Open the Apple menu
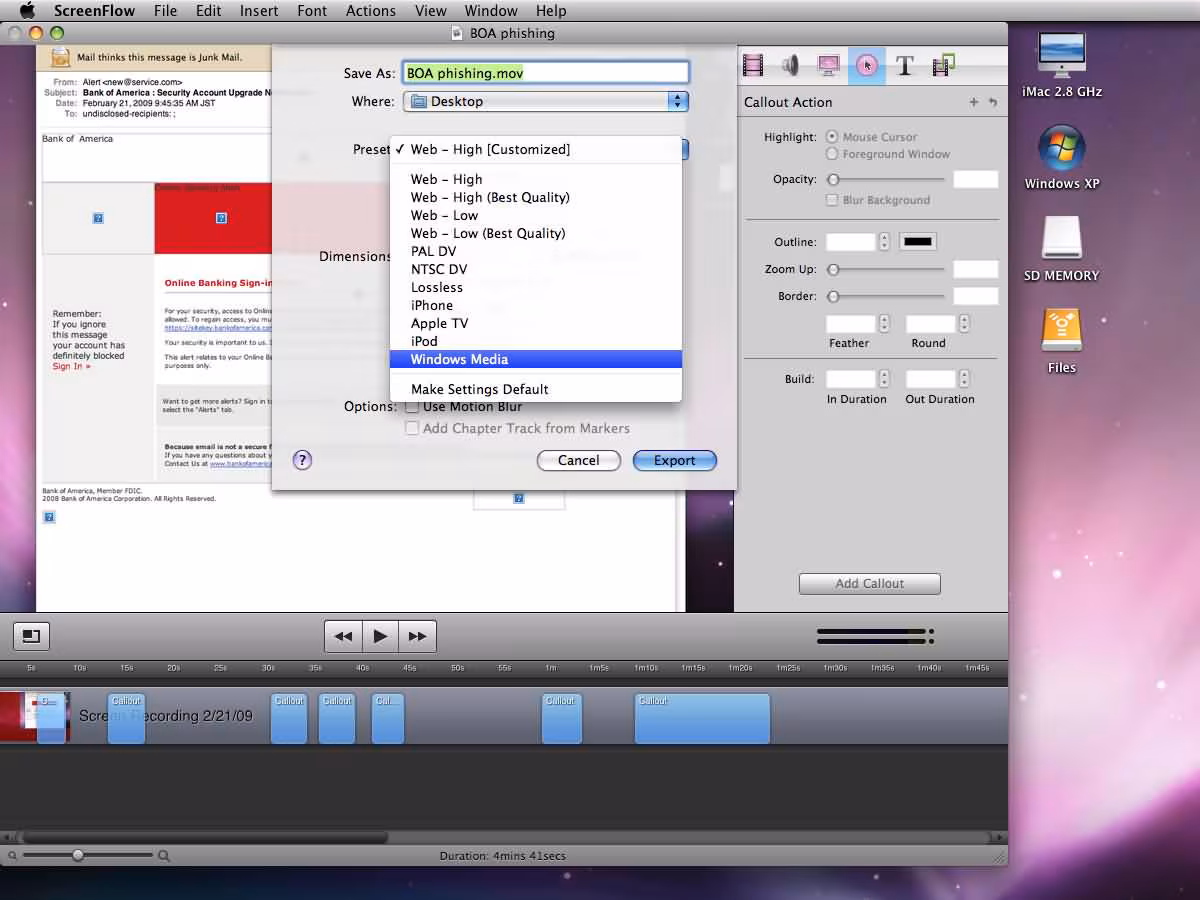Viewport: 1200px width, 900px height. click(27, 11)
